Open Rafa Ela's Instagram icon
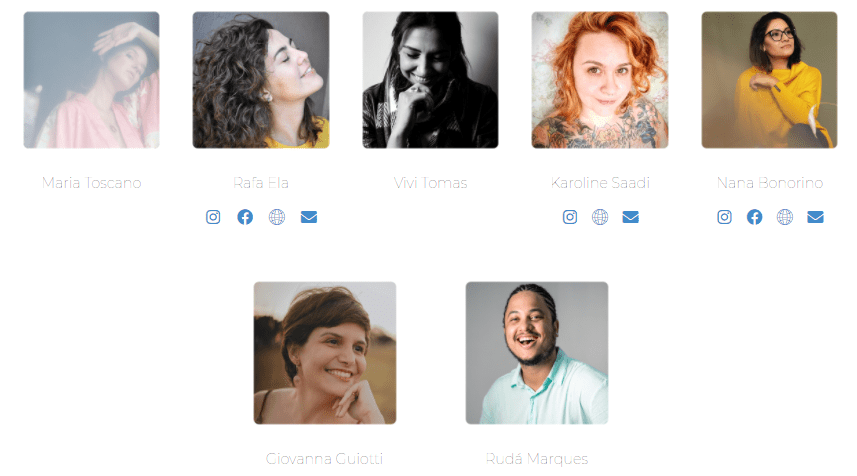857x476 pixels. pos(213,217)
